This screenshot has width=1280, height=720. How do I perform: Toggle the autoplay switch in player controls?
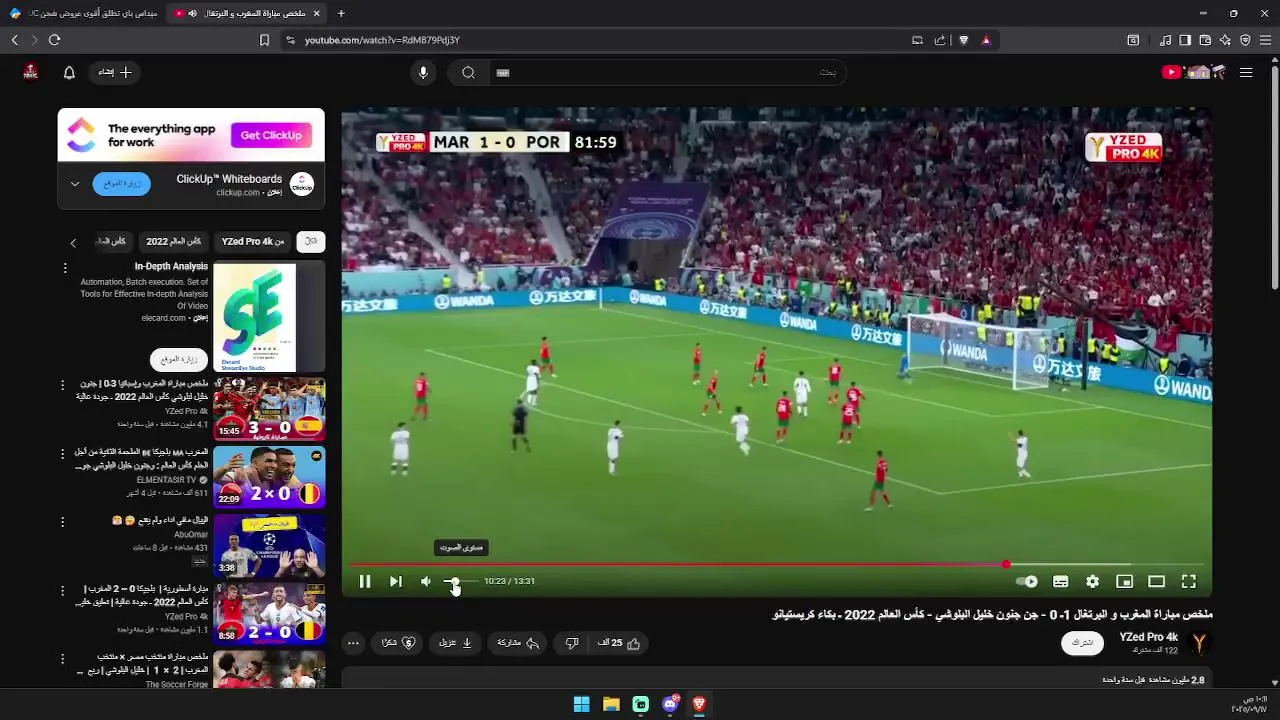coord(1027,581)
